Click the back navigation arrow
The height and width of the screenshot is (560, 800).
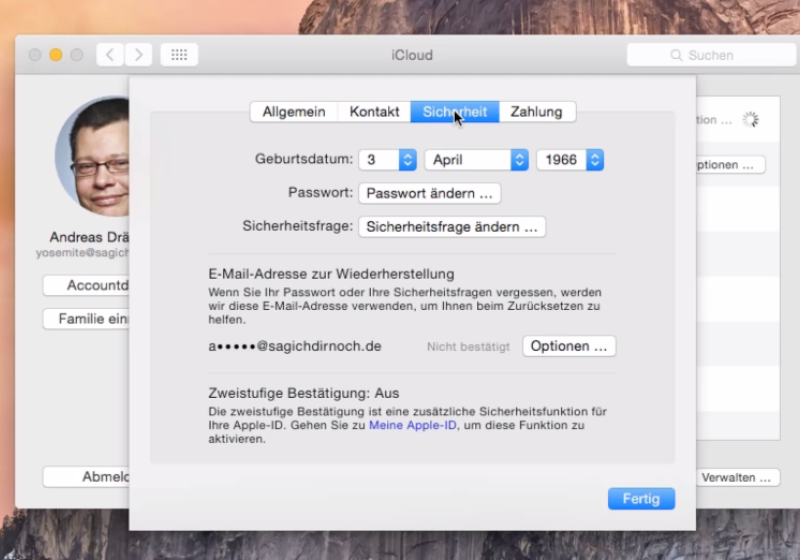110,55
